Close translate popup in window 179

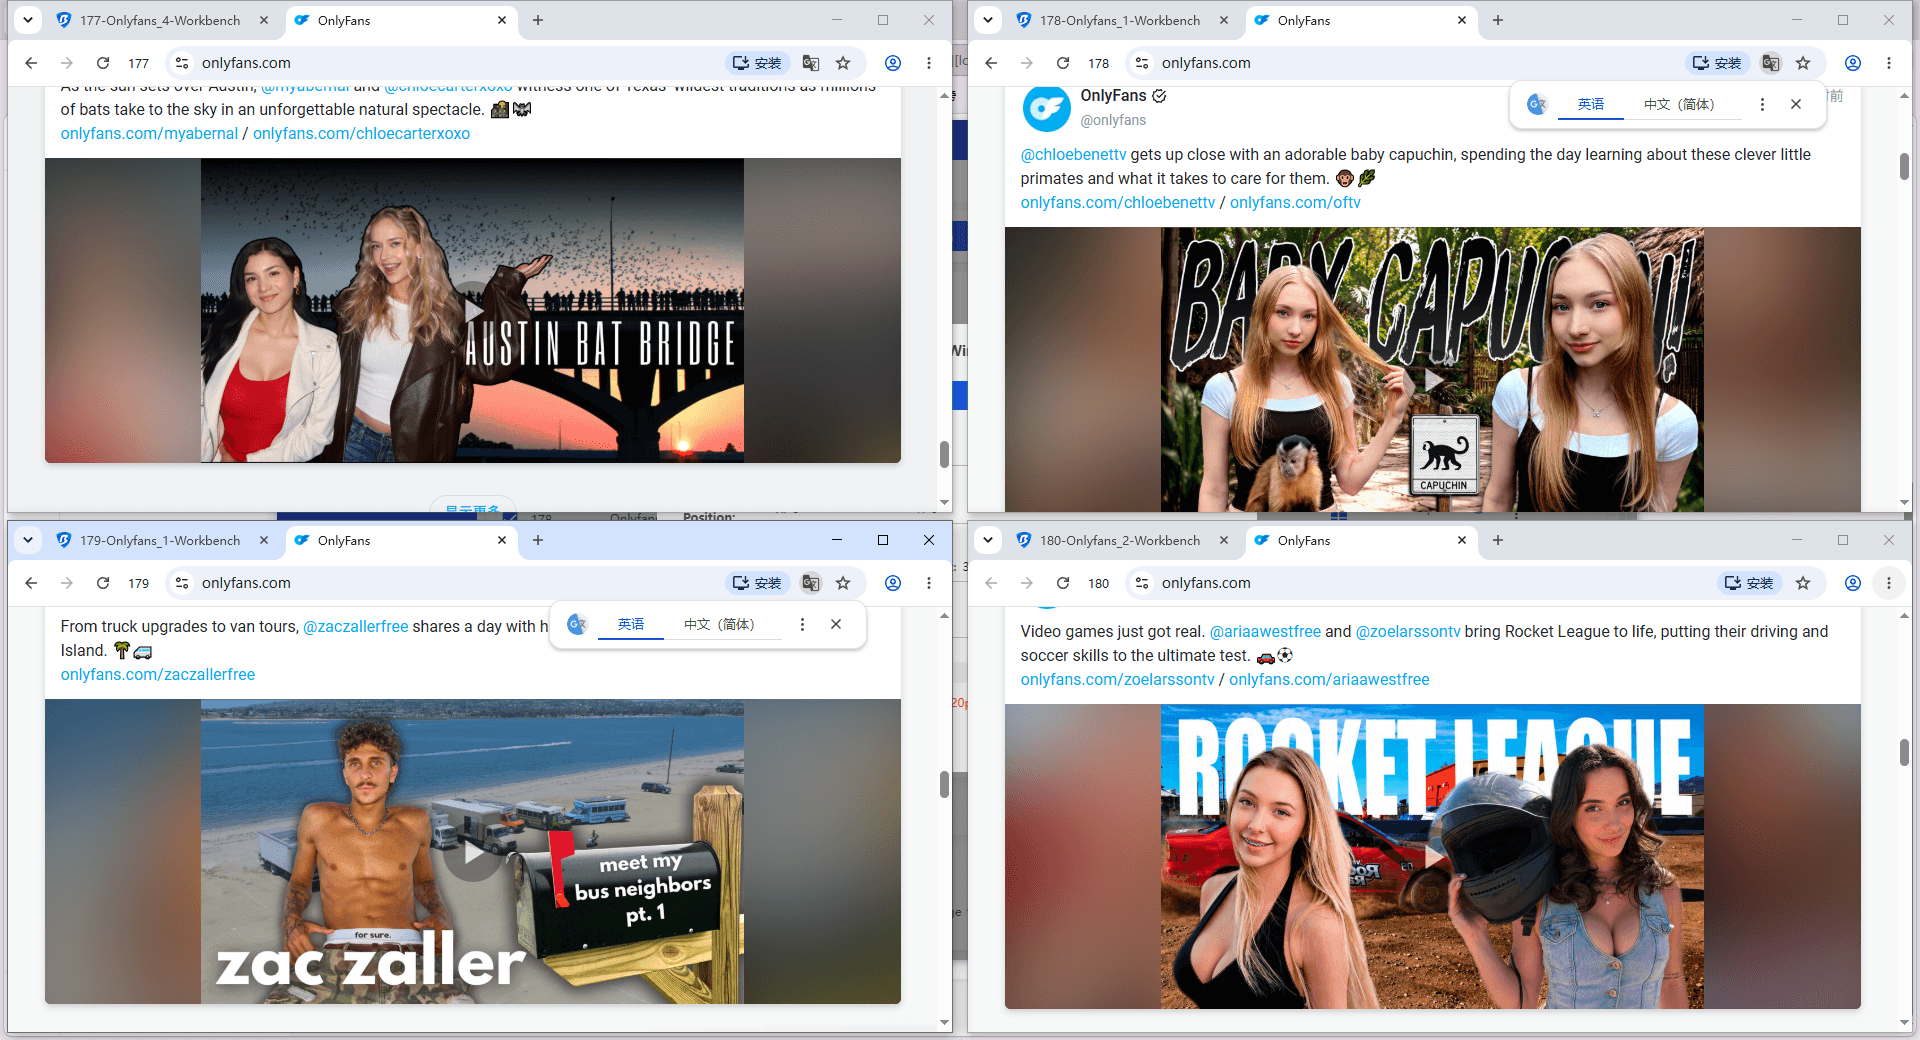coord(836,624)
